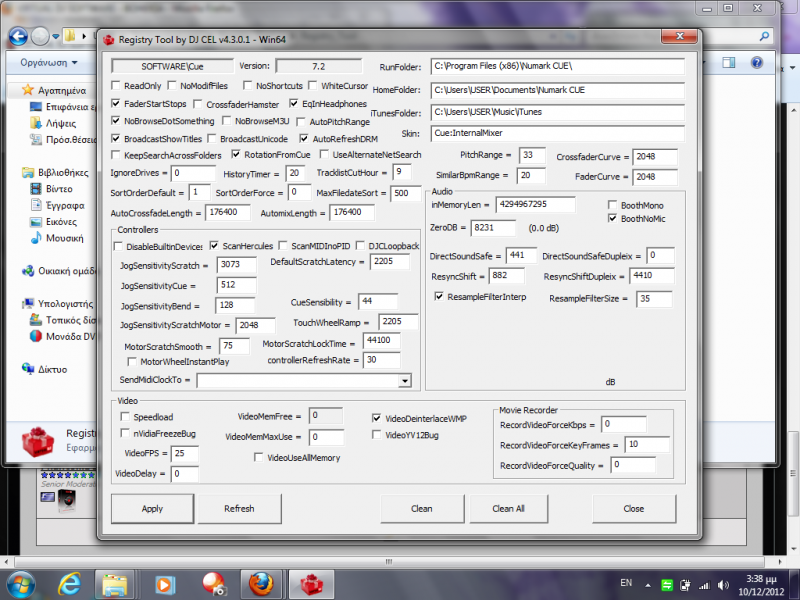Click the RunFolder path field
Viewport: 800px width, 600px height.
(557, 66)
